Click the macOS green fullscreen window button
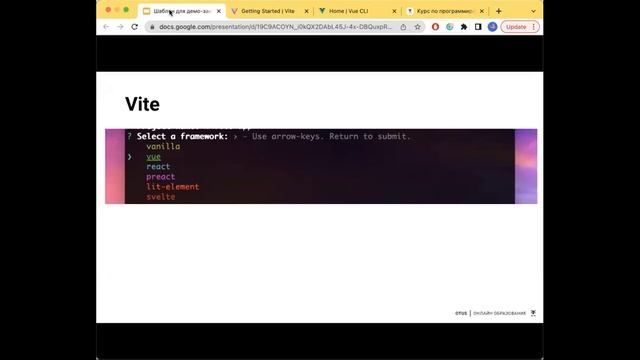 click(126, 10)
